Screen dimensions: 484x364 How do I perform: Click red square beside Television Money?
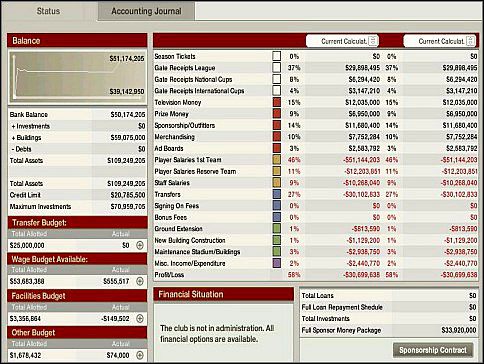point(277,102)
